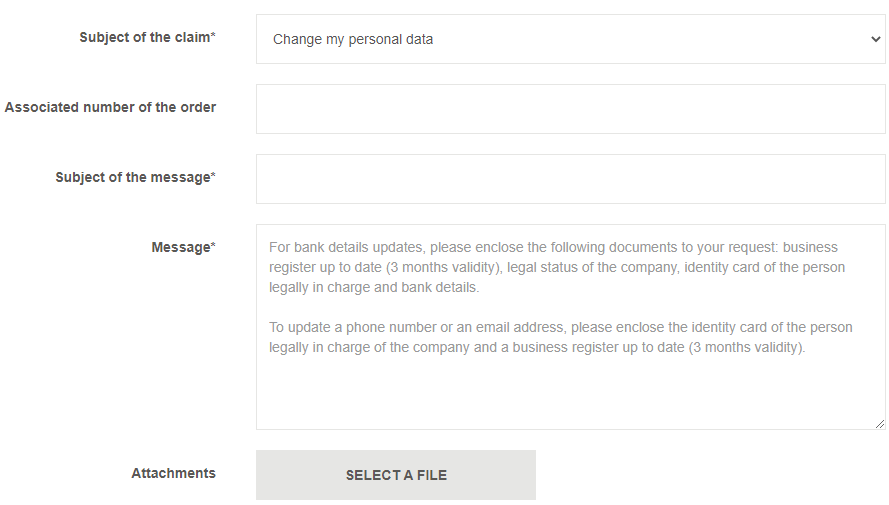Click the dropdown chevron arrow
Image resolution: width=889 pixels, height=505 pixels.
(x=876, y=39)
